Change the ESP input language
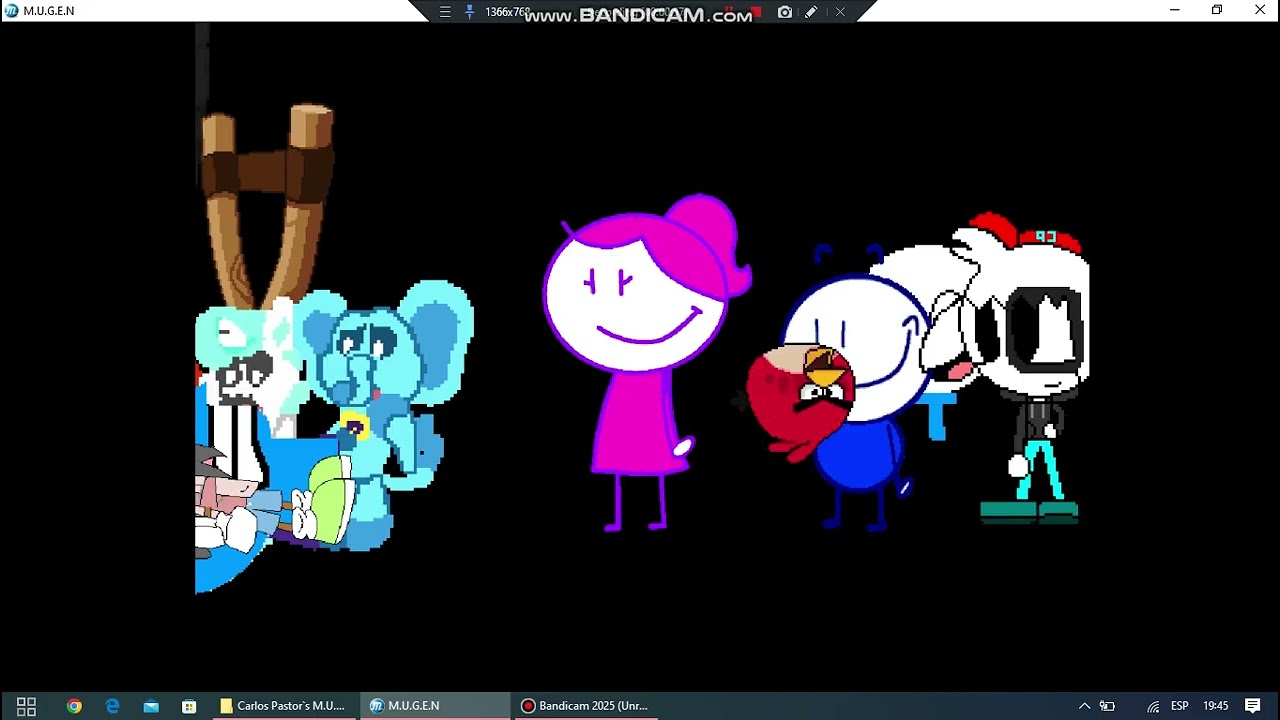Image resolution: width=1280 pixels, height=720 pixels. click(x=1180, y=706)
